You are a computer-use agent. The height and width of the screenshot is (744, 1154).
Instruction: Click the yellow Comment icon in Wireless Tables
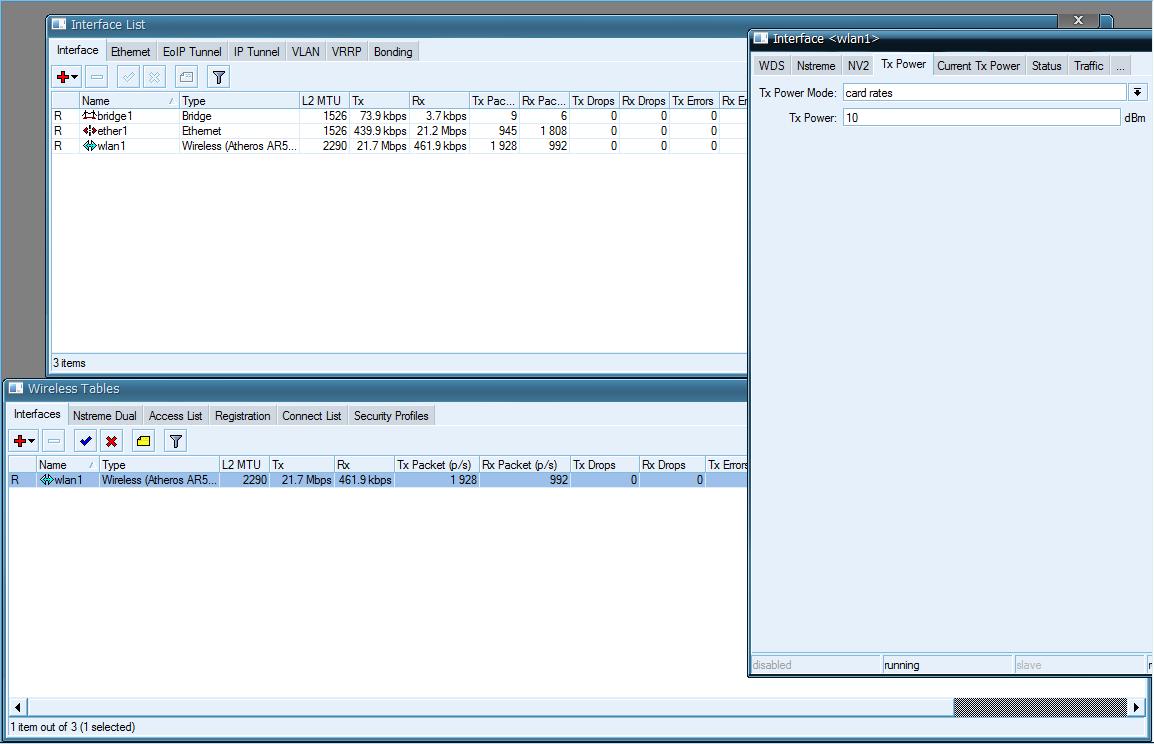144,441
